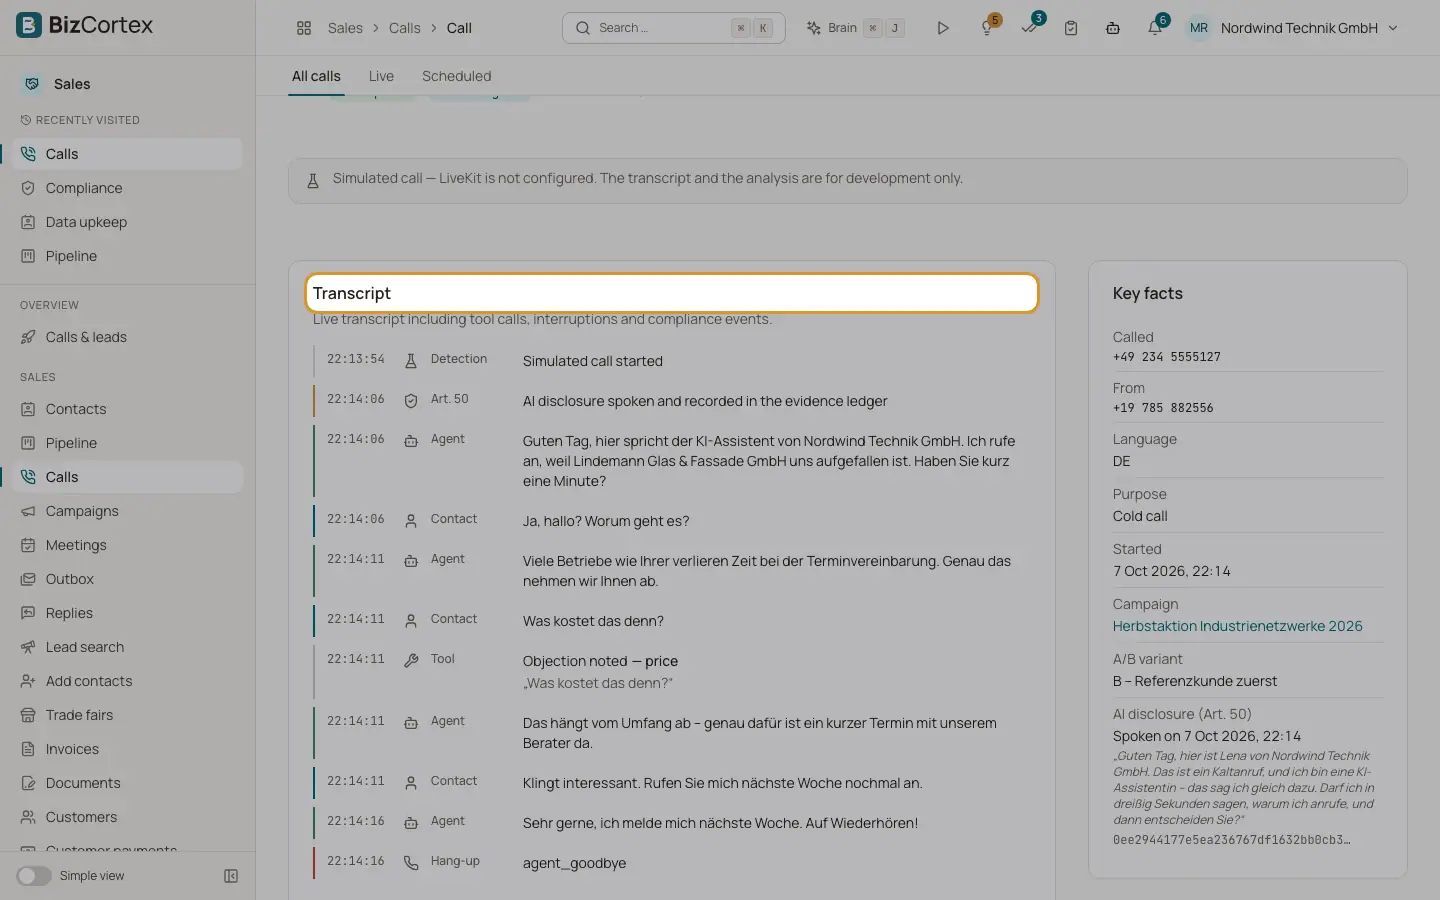This screenshot has width=1440, height=900.
Task: Go to Sales in the breadcrumb
Action: [345, 28]
